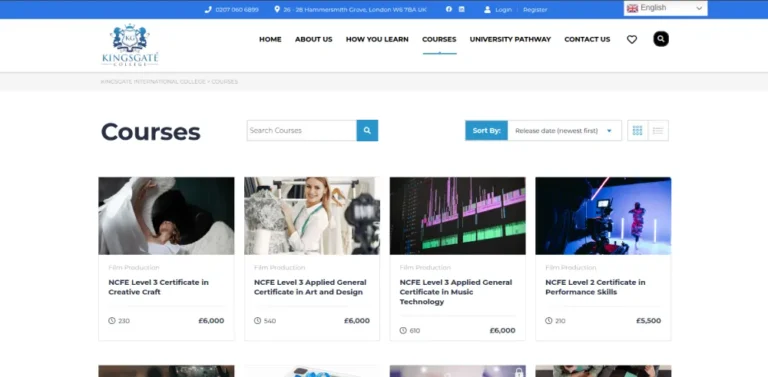Open the black search icon in navbar
Viewport: 768px width, 377px height.
coord(661,39)
